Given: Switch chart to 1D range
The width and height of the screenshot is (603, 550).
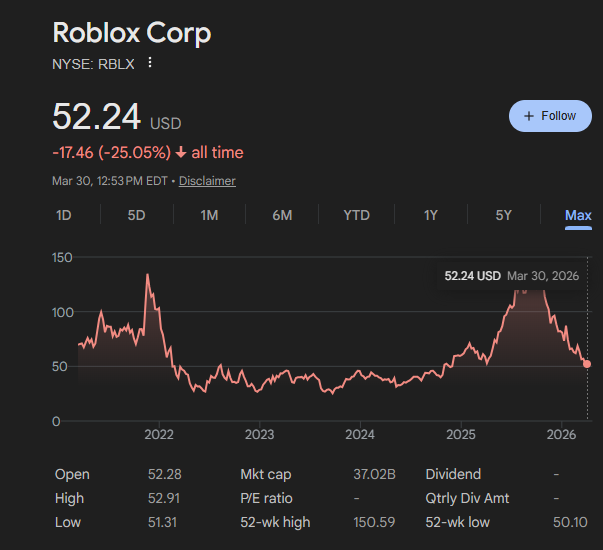Looking at the screenshot, I should pos(64,215).
